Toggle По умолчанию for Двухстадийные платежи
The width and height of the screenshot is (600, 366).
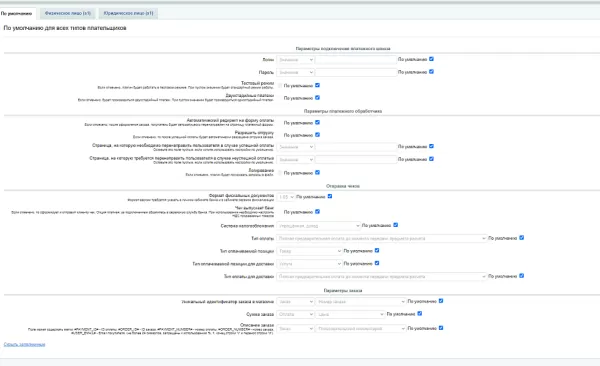317,98
